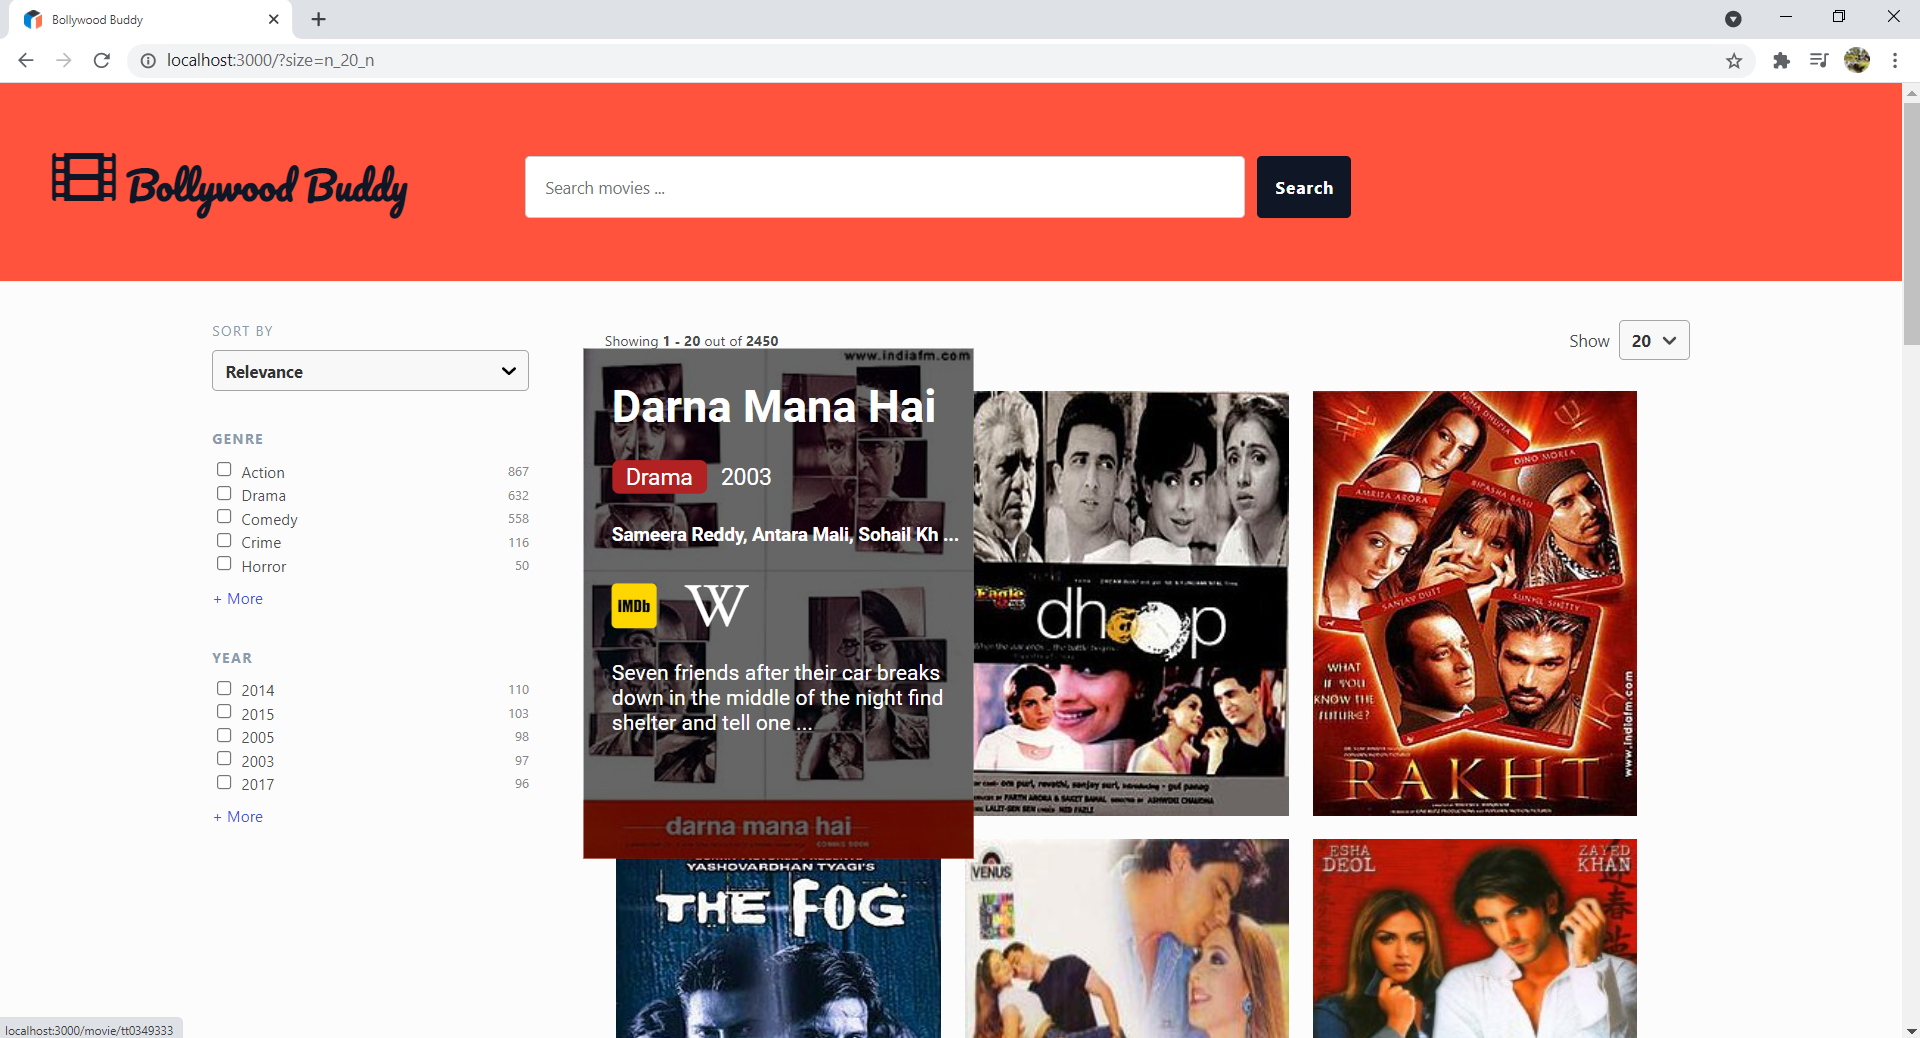Bookmark this page with the star
The image size is (1920, 1038).
[1734, 60]
